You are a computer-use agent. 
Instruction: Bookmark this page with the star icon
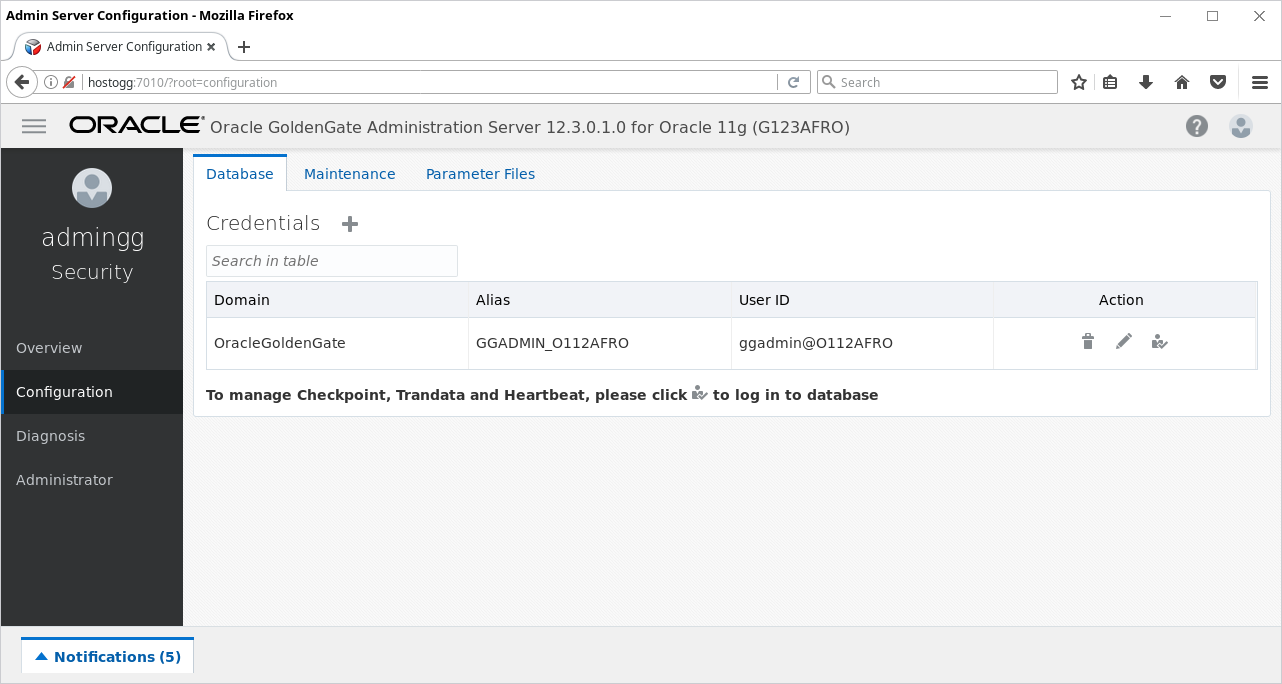[1079, 82]
